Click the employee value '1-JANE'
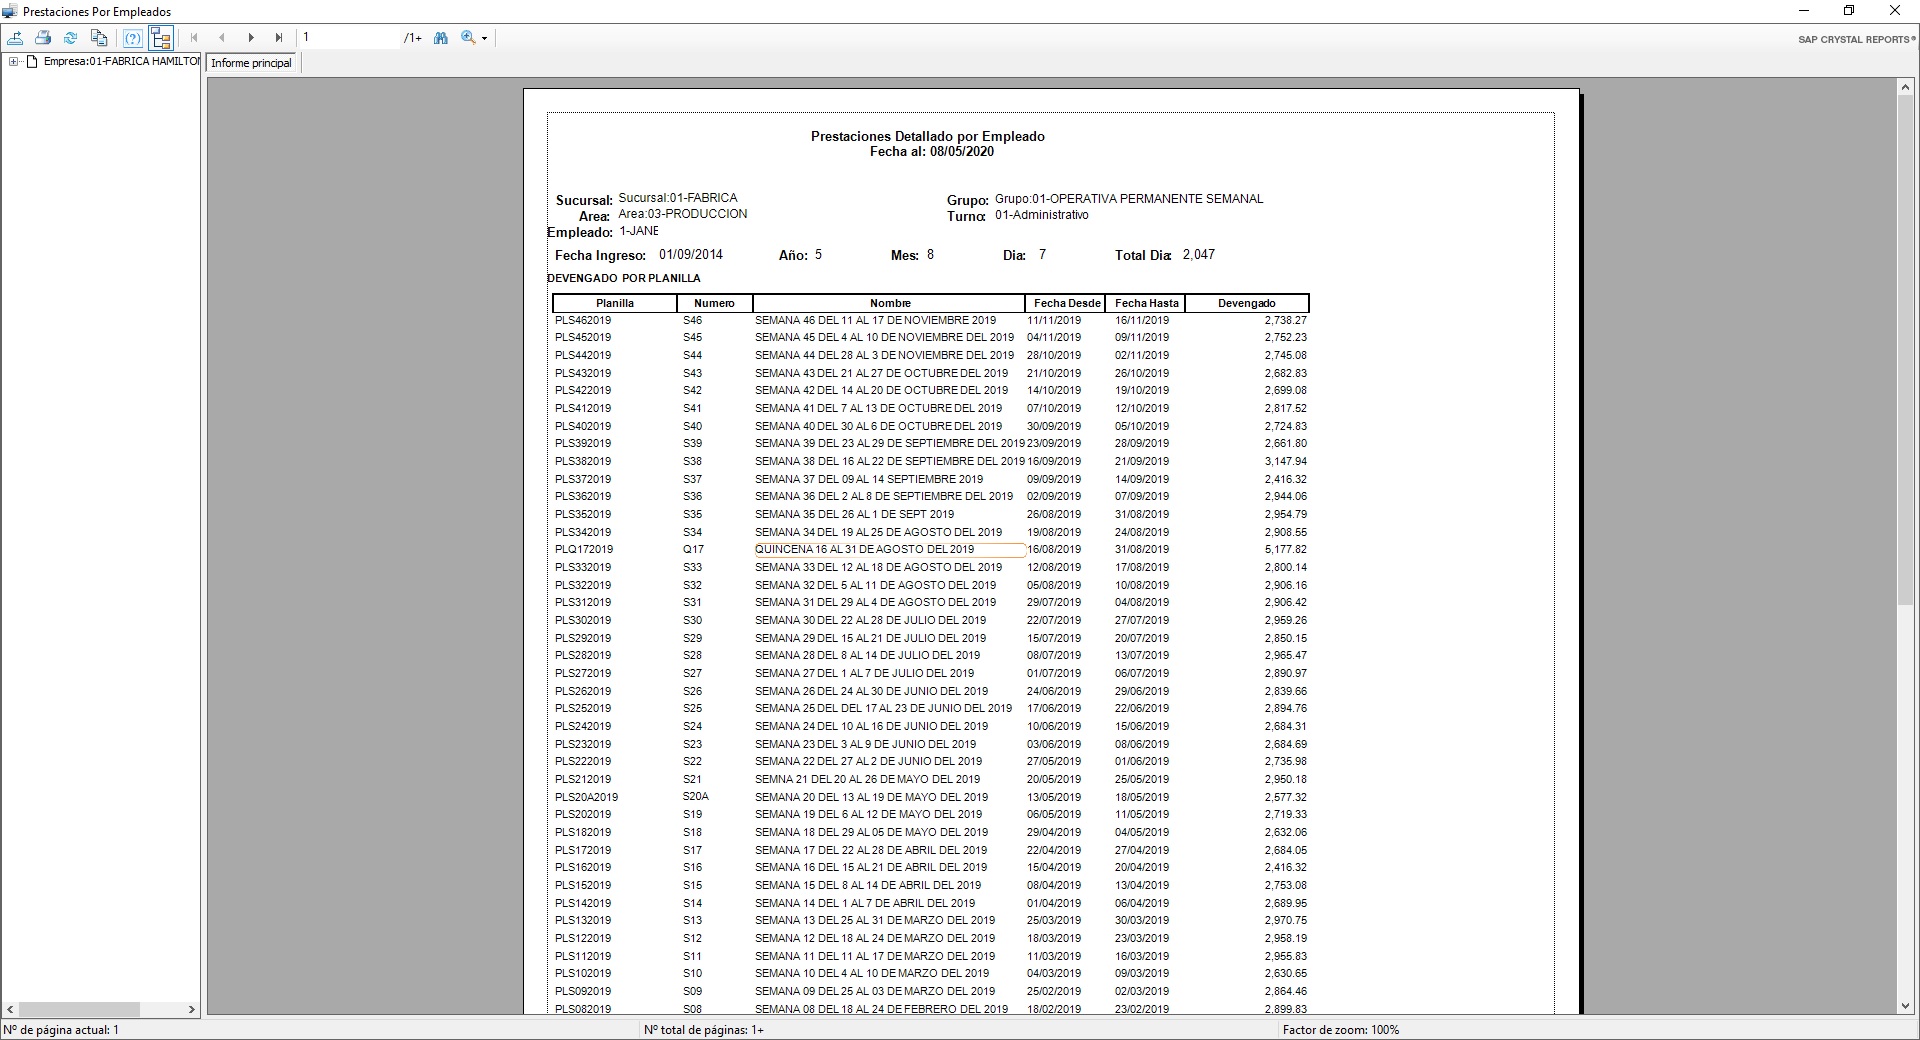 pyautogui.click(x=639, y=231)
